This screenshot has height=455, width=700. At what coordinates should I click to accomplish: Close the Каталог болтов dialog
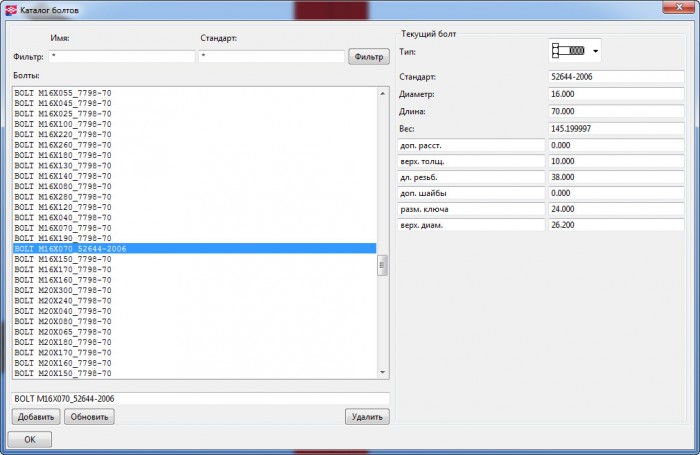click(679, 7)
